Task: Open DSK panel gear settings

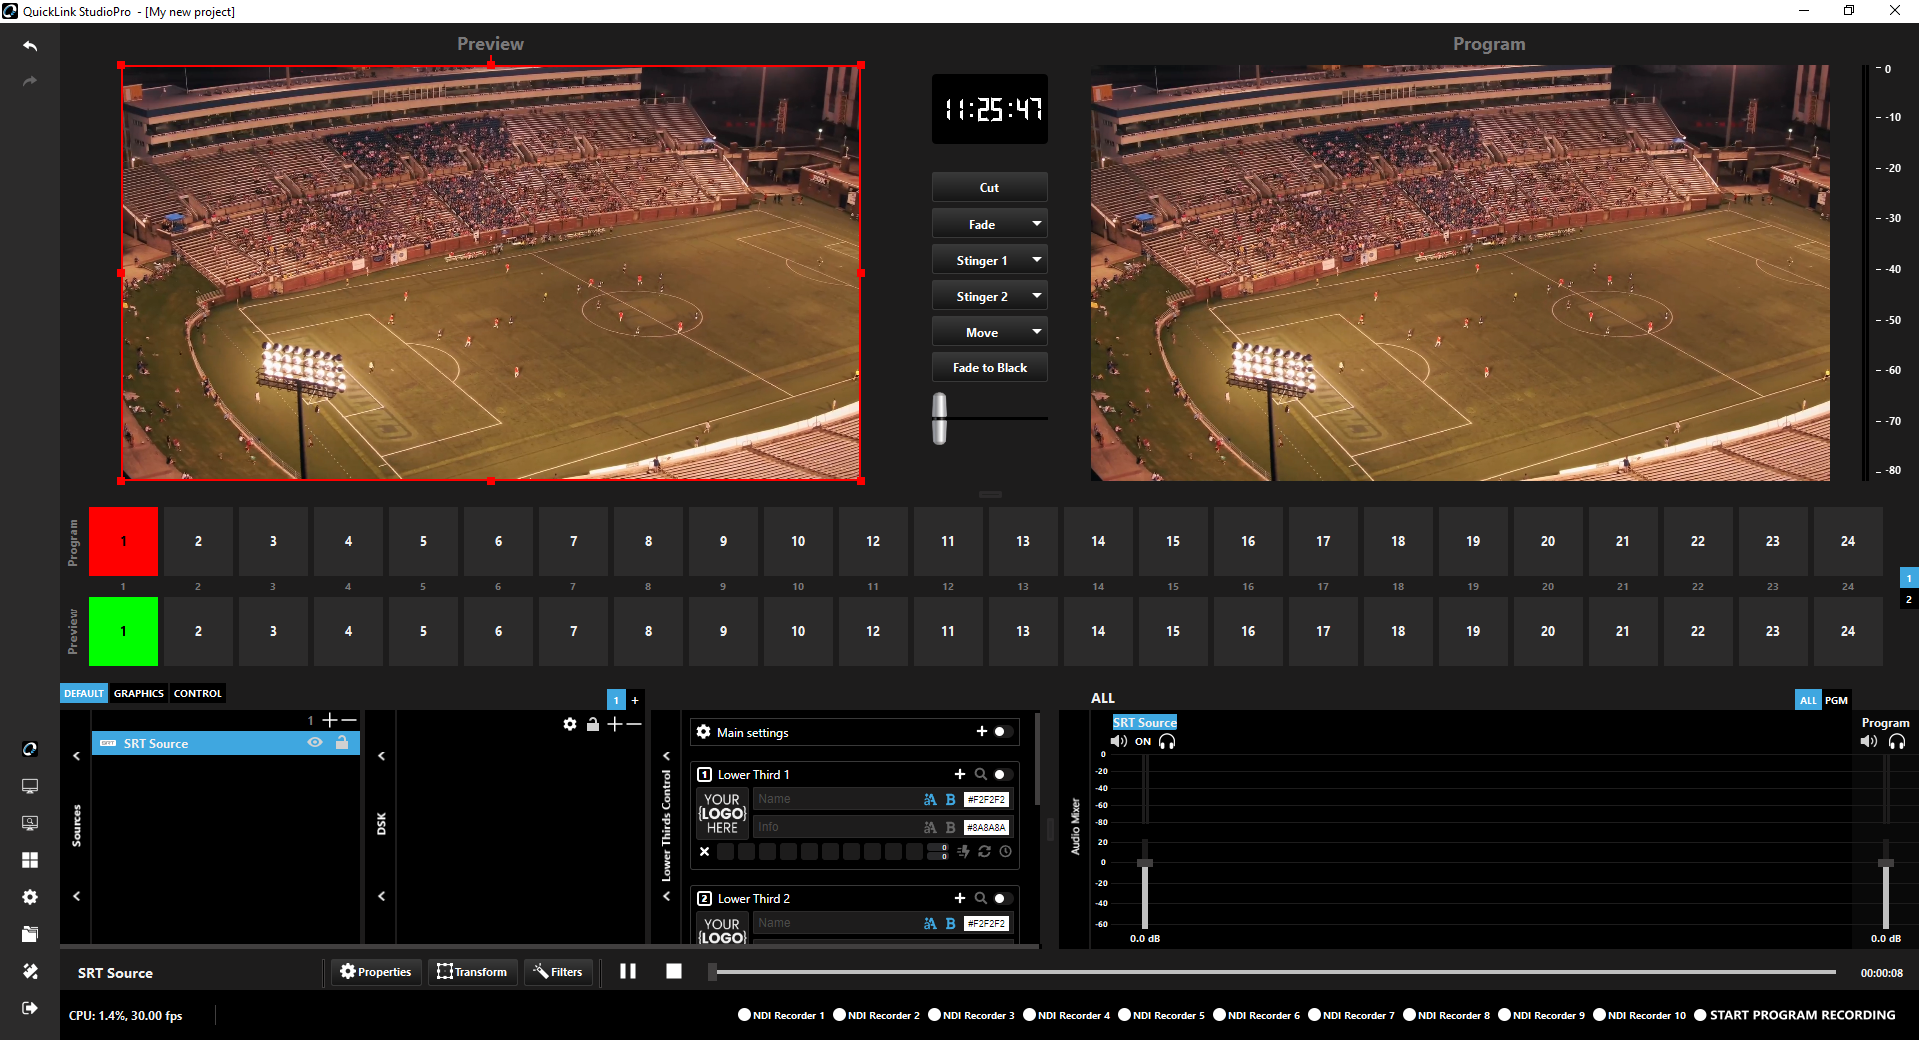Action: tap(570, 724)
